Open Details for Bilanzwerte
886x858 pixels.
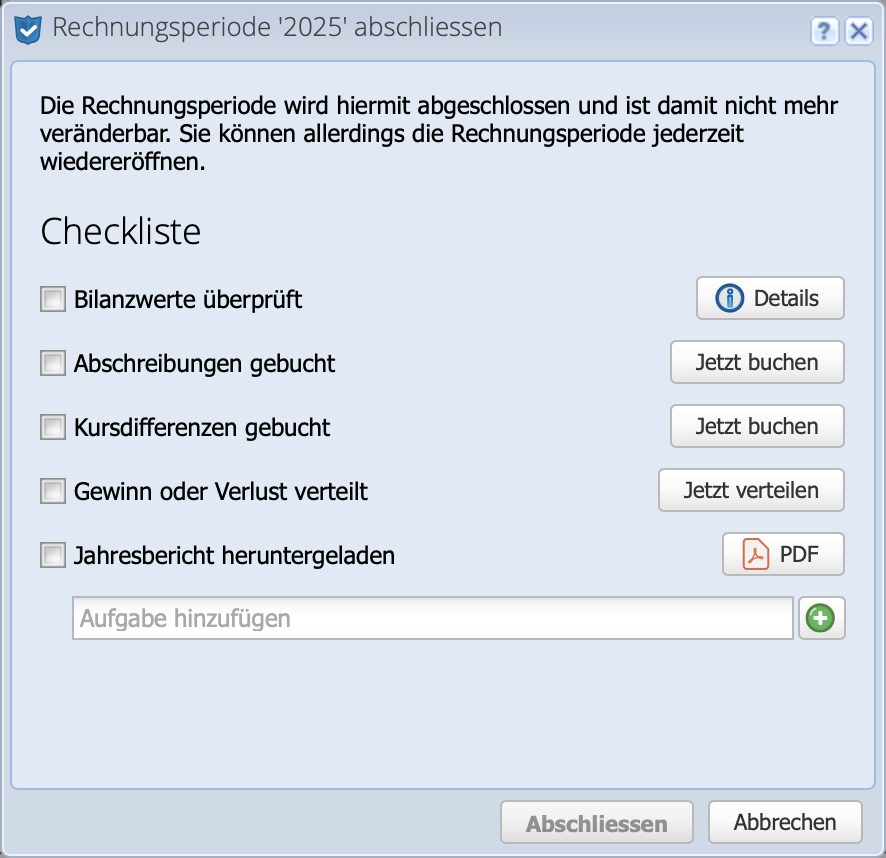[770, 297]
